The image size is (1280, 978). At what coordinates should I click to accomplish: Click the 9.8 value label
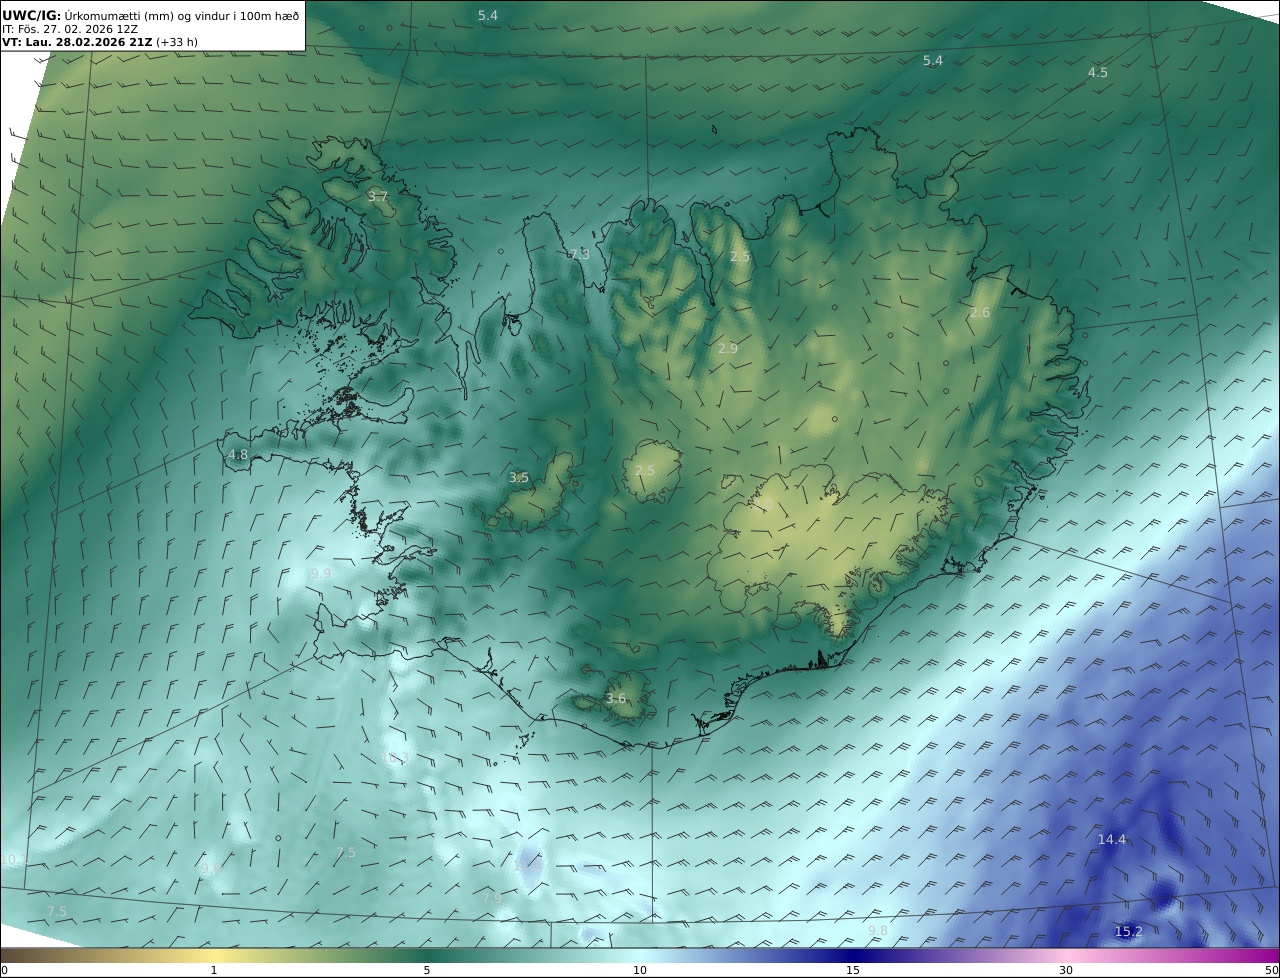tap(878, 931)
